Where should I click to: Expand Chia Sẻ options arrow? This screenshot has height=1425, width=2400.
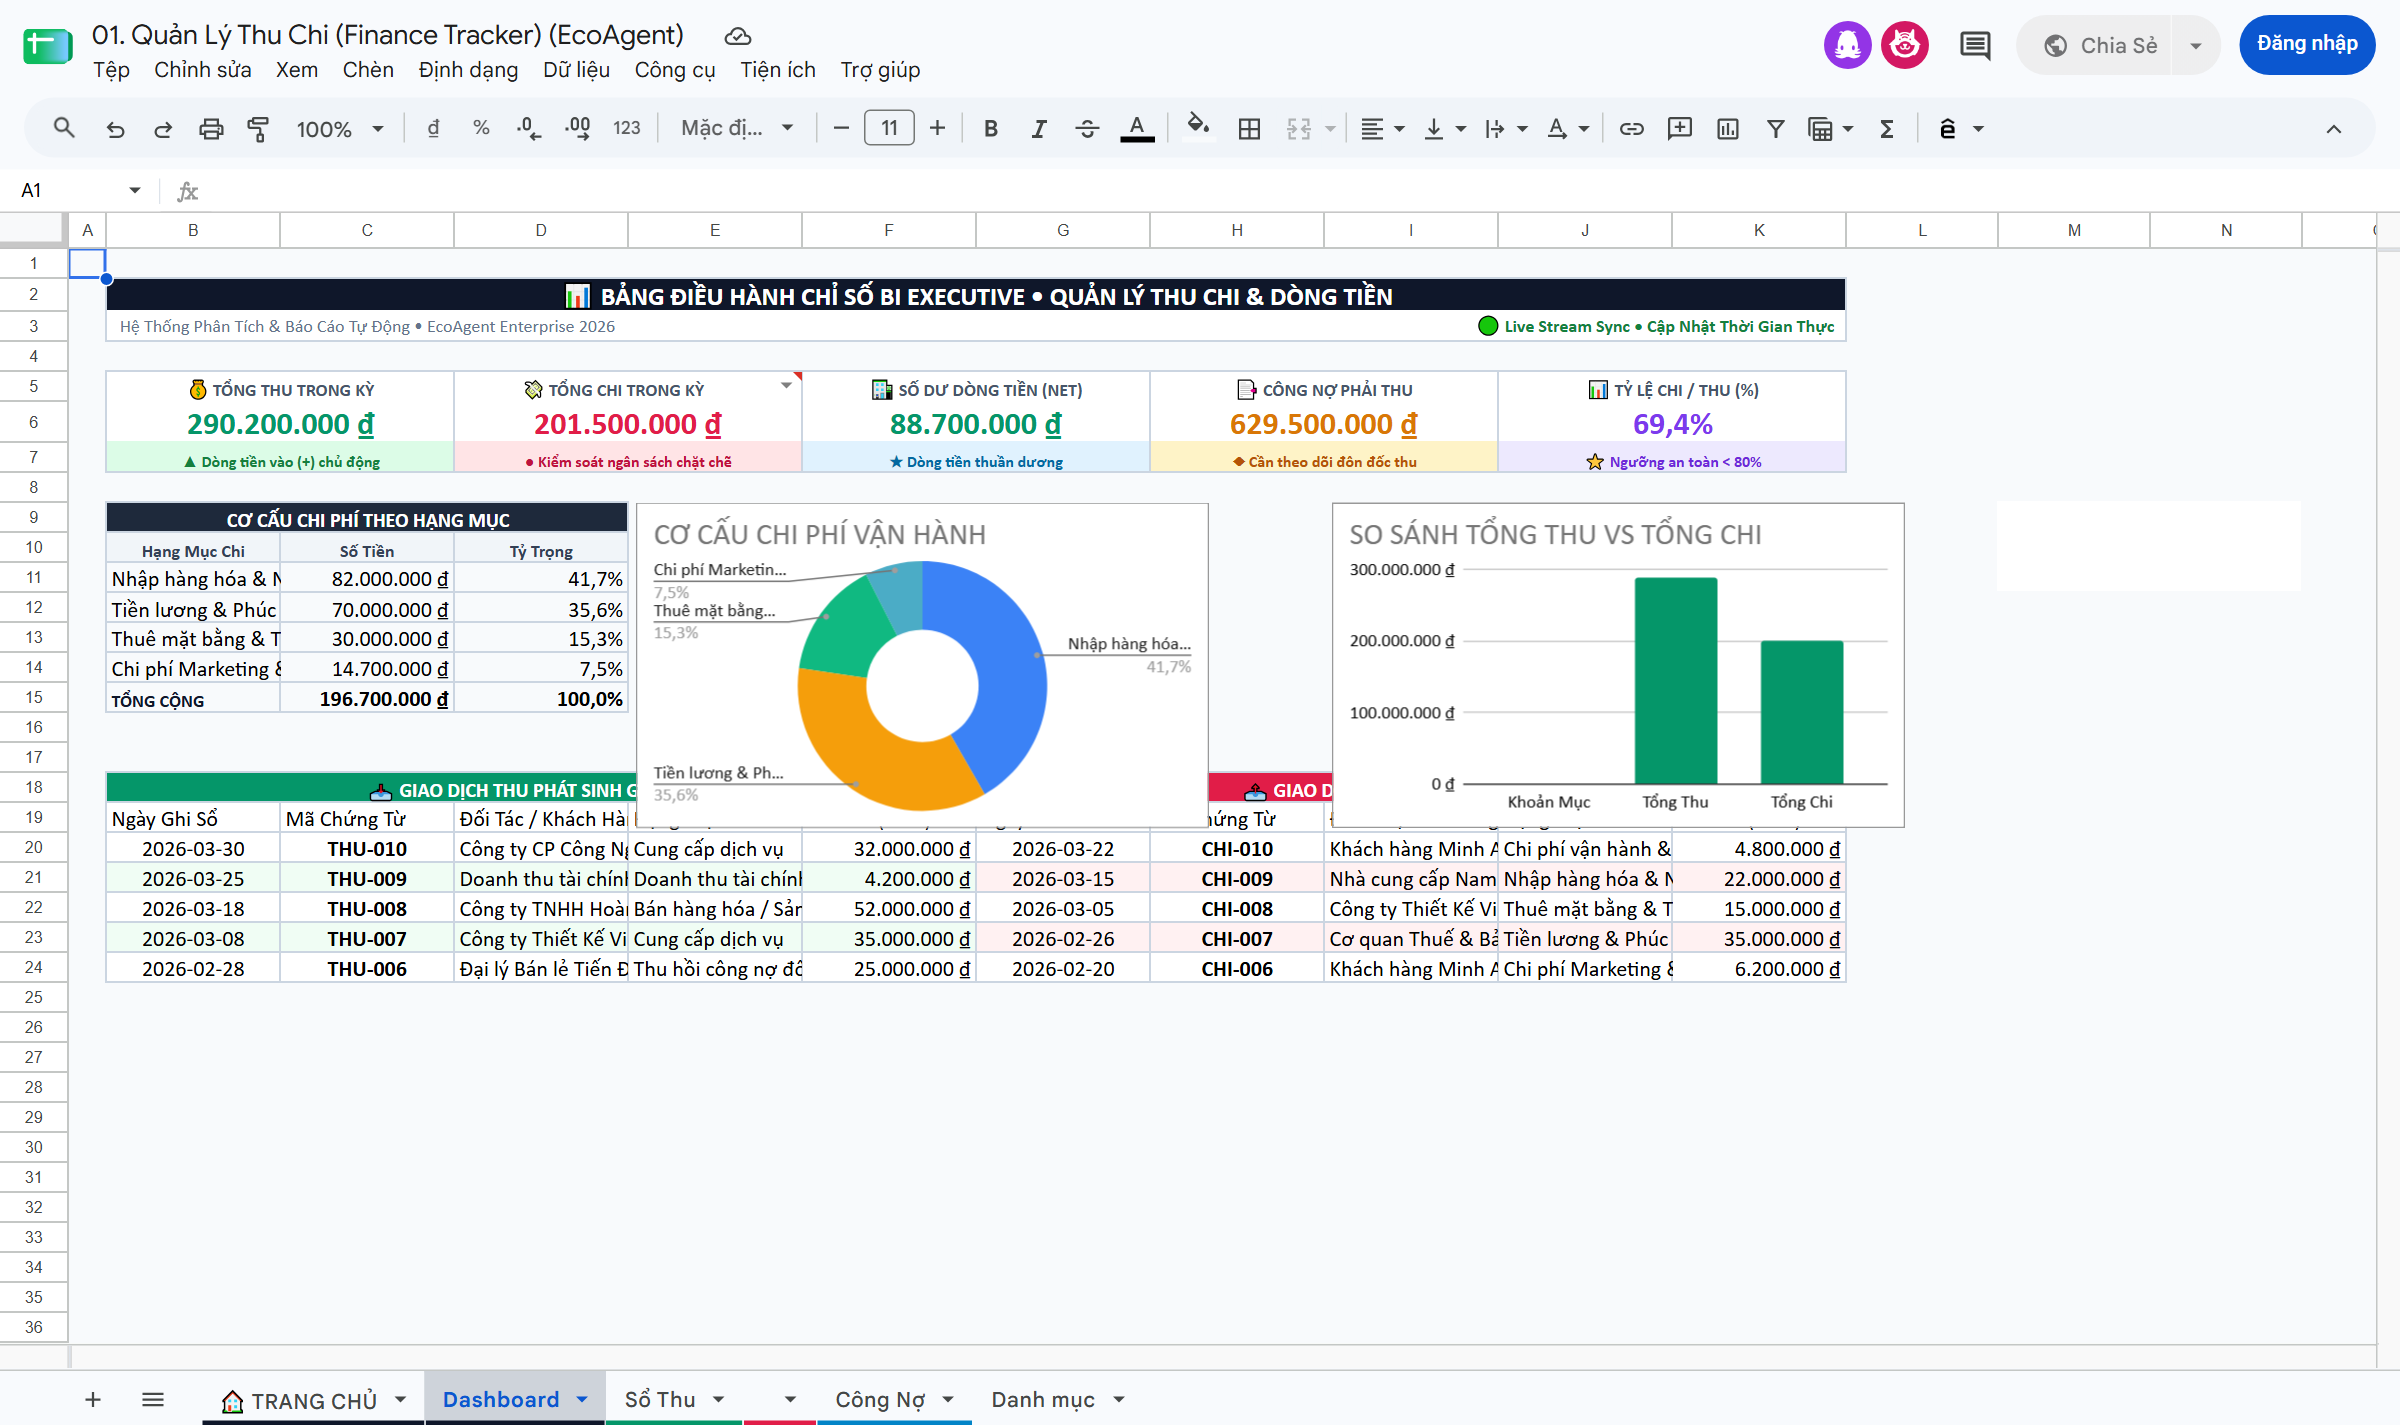coord(2196,45)
